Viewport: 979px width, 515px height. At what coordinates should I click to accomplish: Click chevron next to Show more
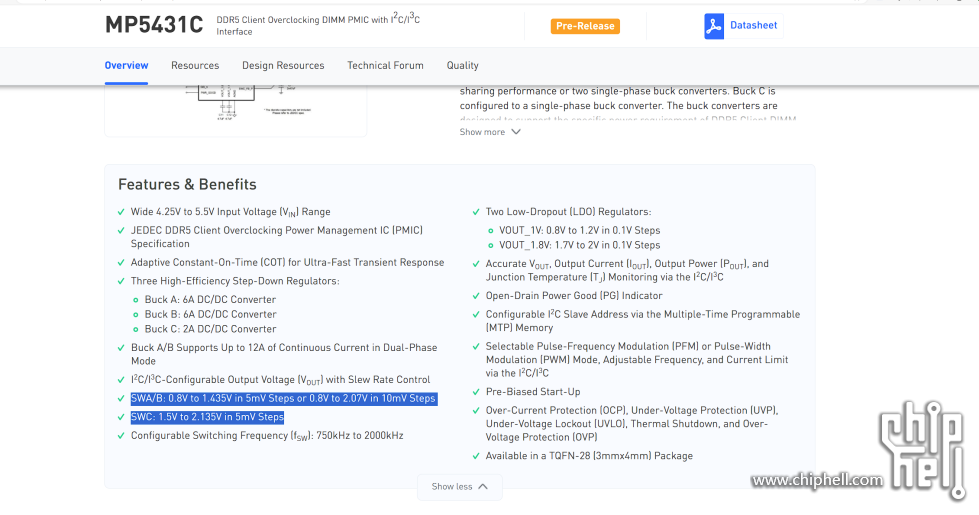tap(516, 132)
